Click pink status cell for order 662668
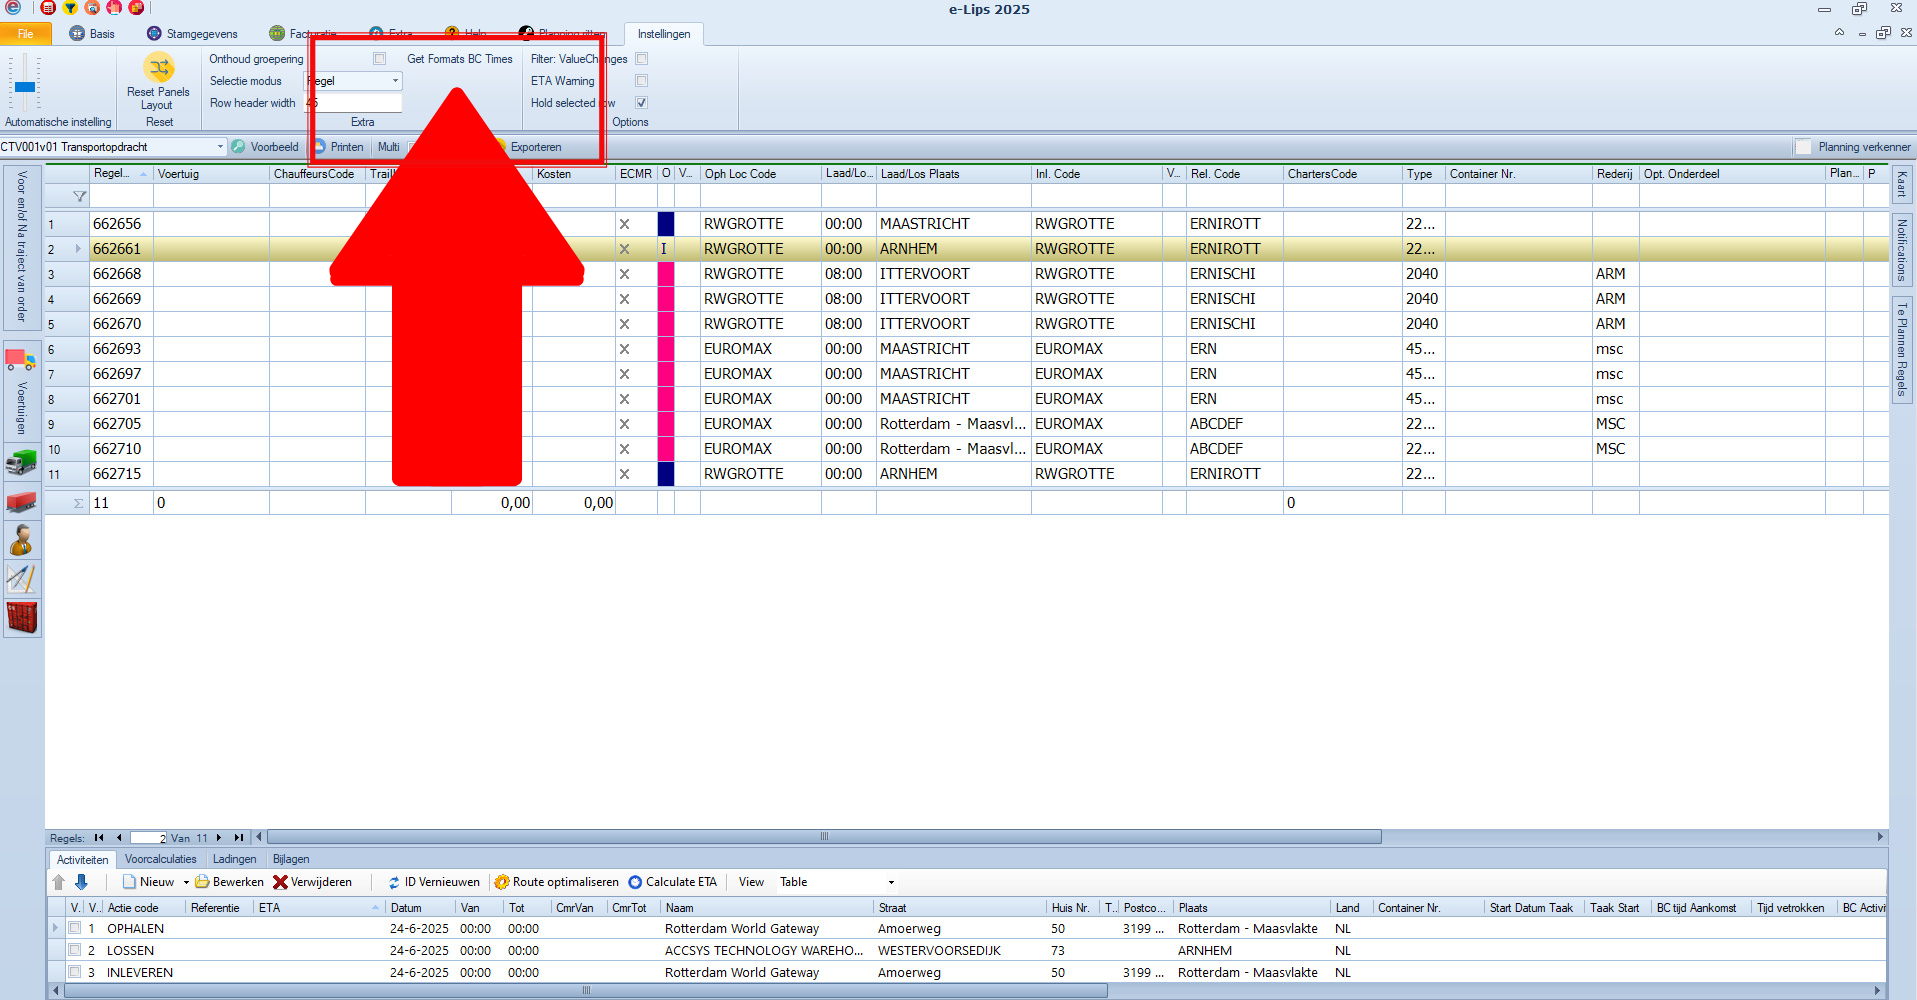 point(666,274)
